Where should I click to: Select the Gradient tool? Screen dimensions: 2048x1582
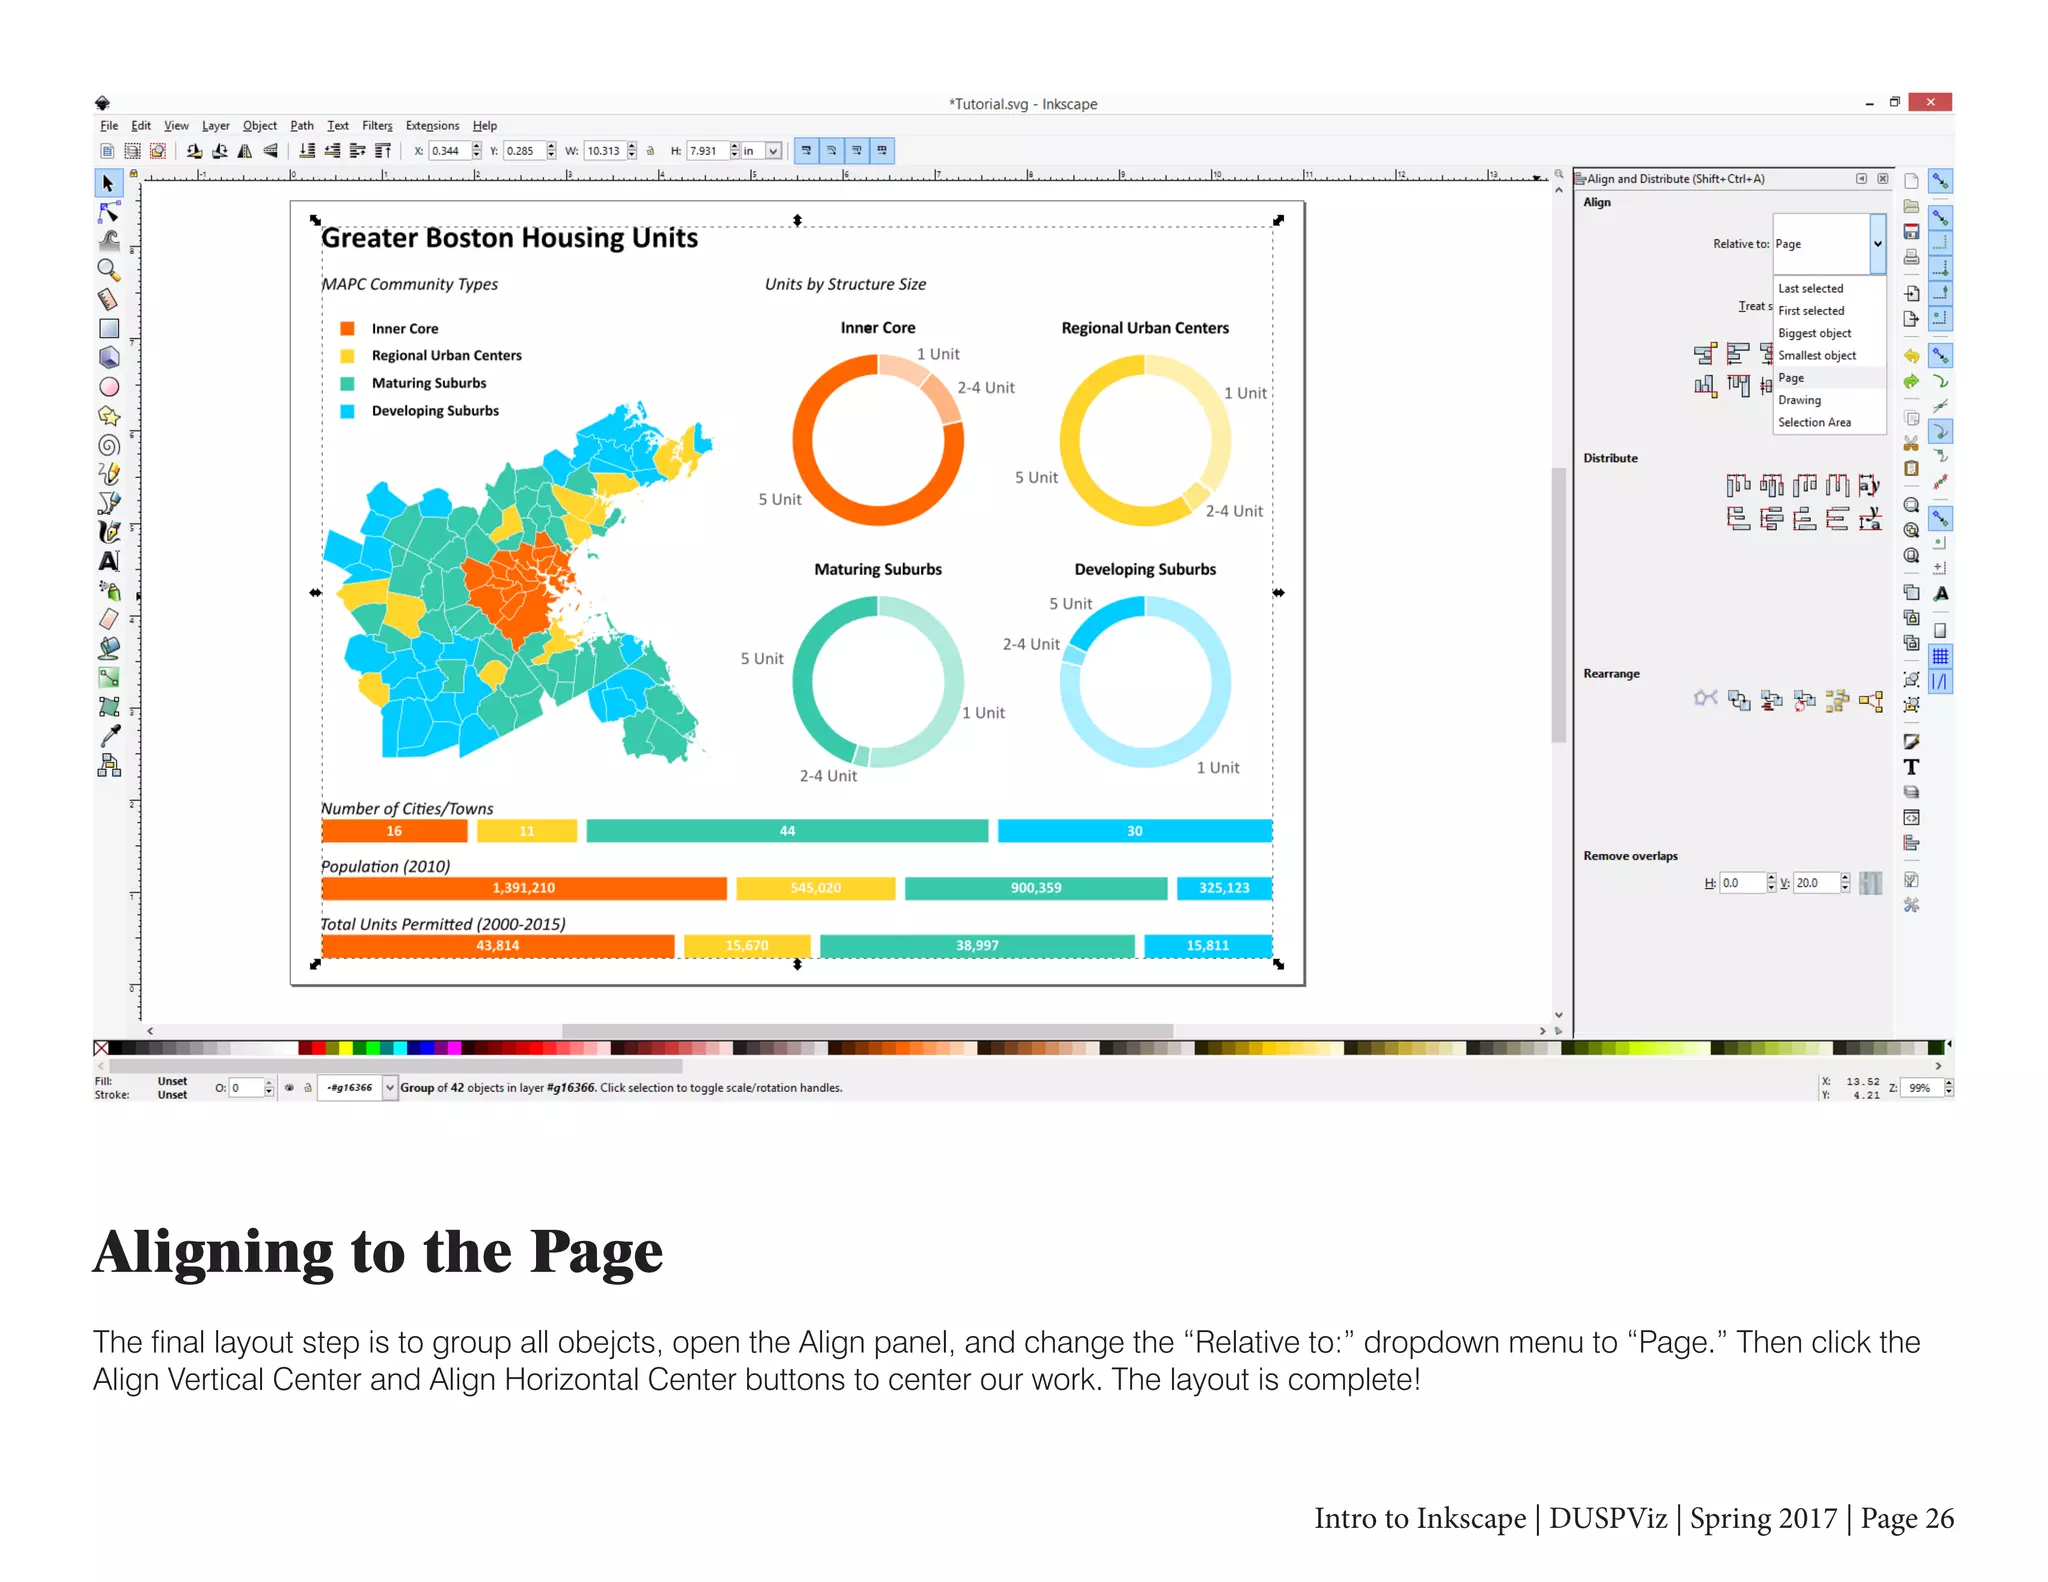pyautogui.click(x=108, y=678)
